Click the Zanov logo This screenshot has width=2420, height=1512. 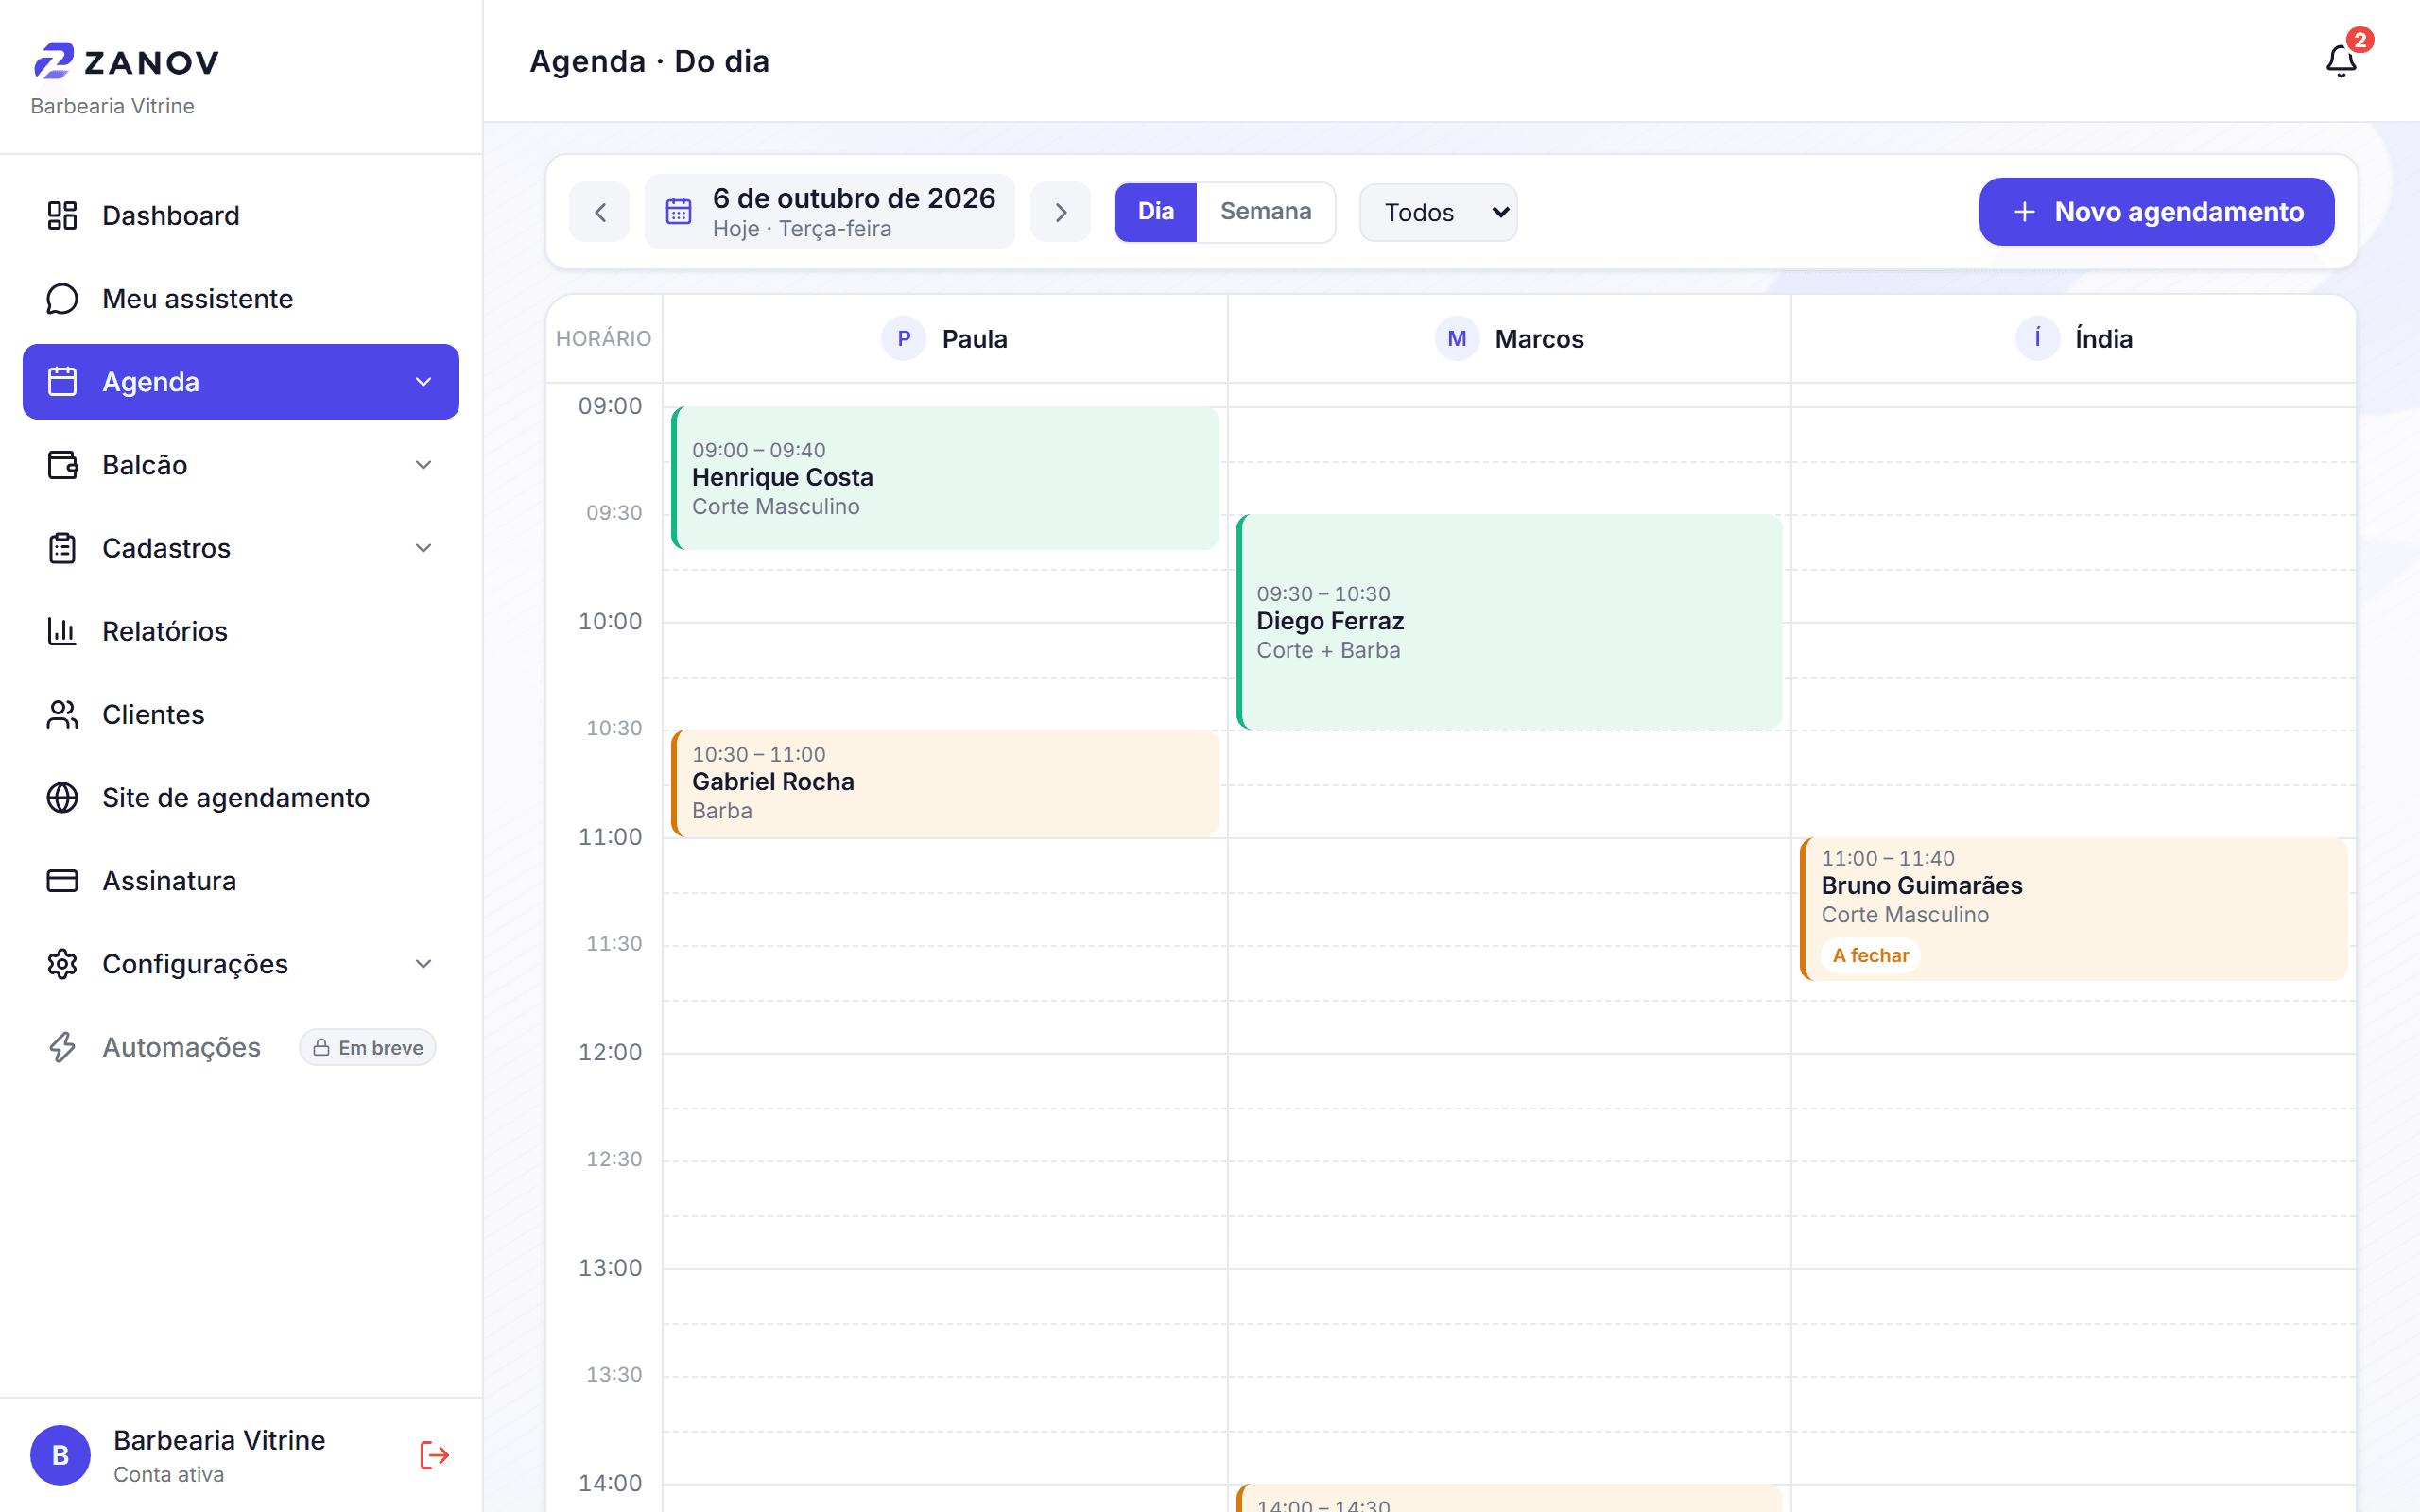126,61
